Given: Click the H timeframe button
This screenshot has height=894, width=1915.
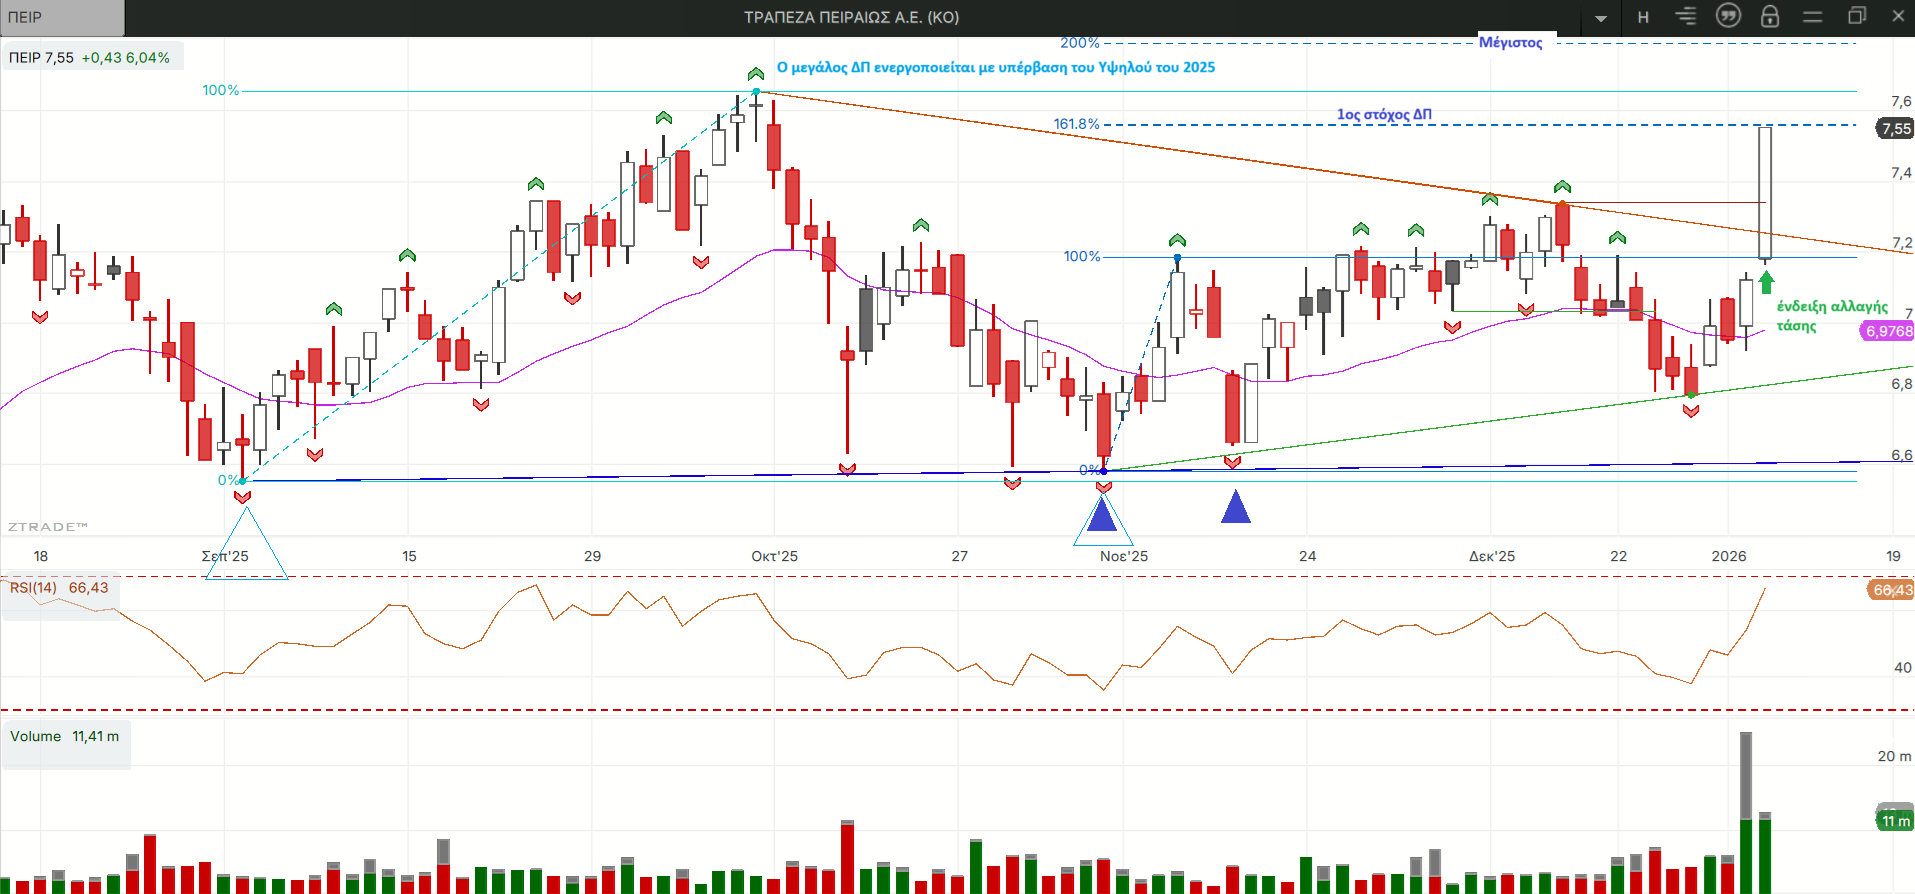Looking at the screenshot, I should (x=1643, y=18).
